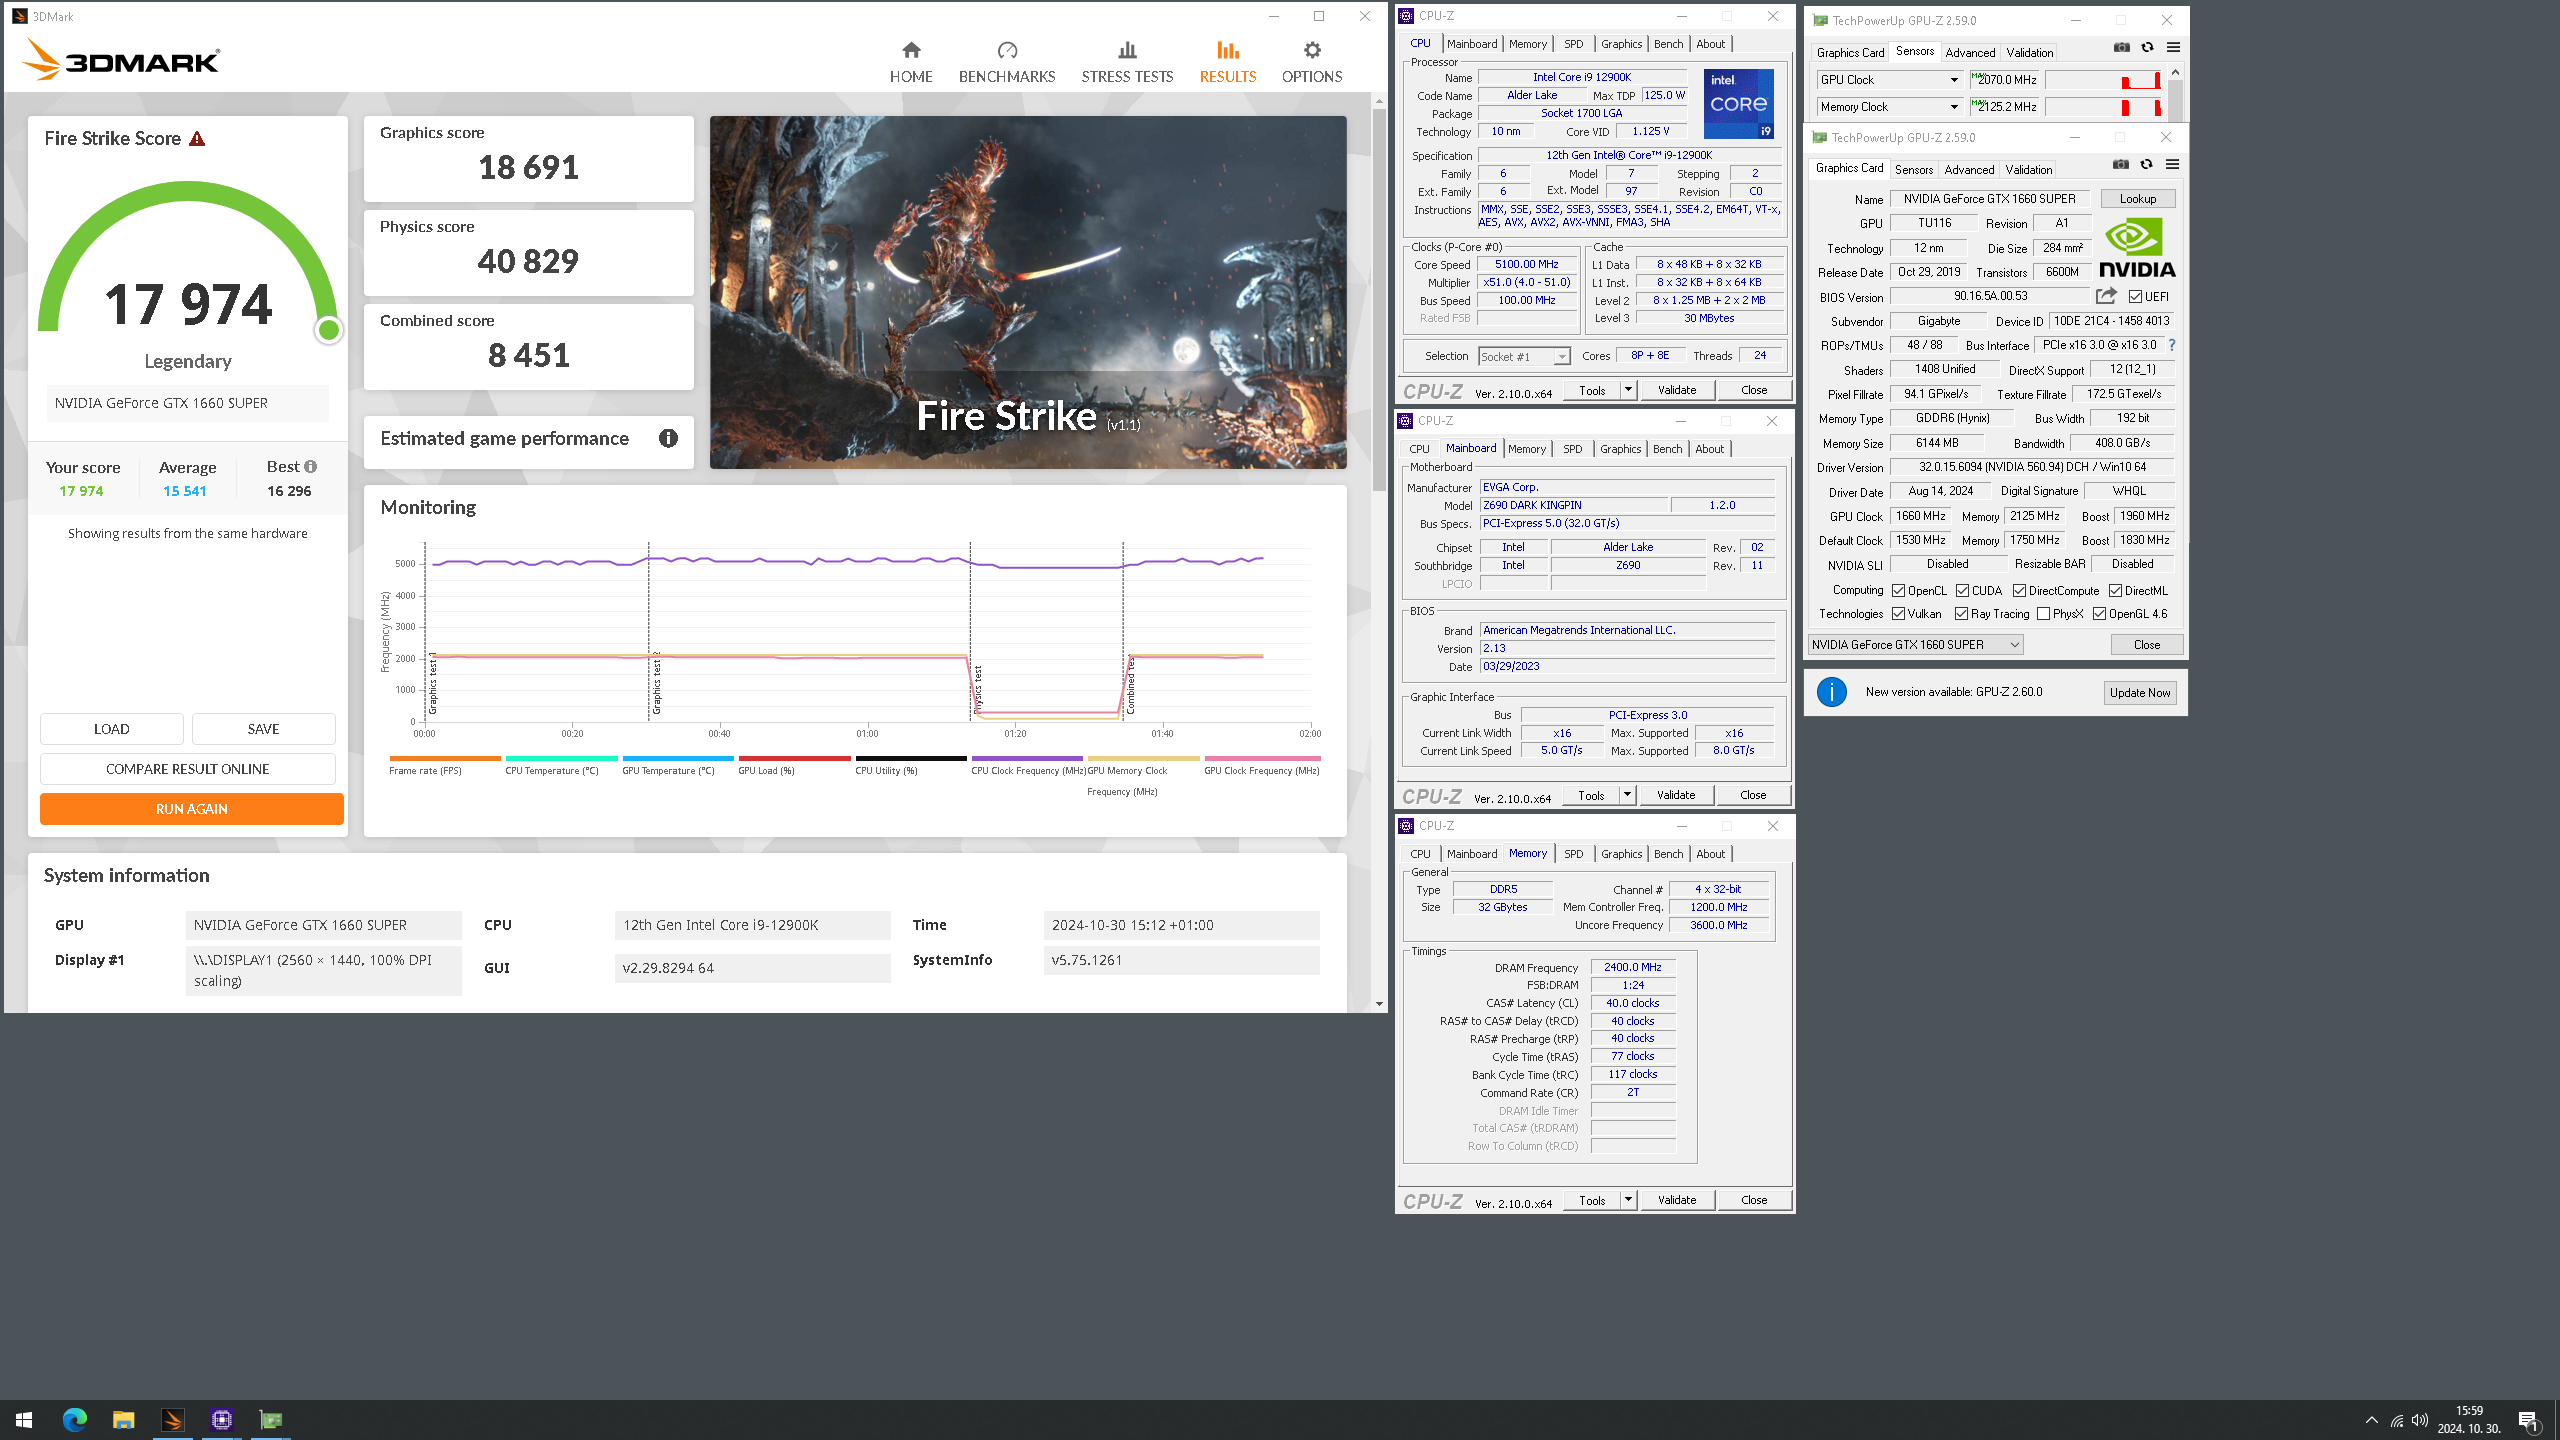Click GPU-Z taskbar icon
This screenshot has width=2560, height=1440.
coord(271,1420)
